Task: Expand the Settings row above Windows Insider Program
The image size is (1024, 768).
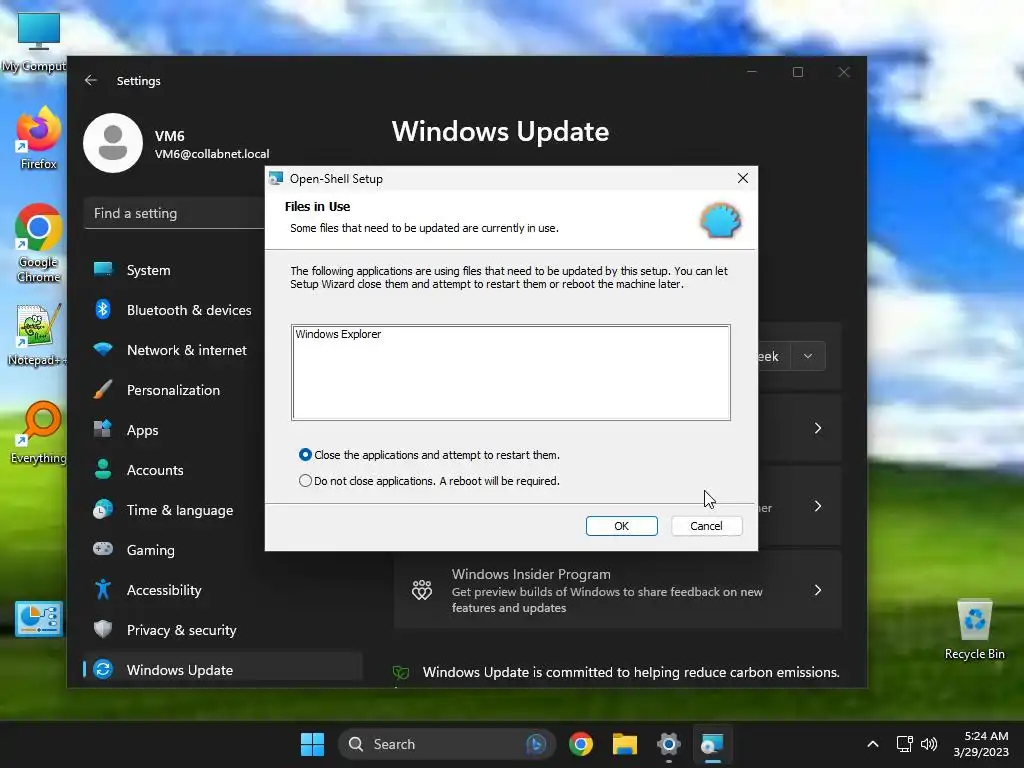Action: (818, 506)
